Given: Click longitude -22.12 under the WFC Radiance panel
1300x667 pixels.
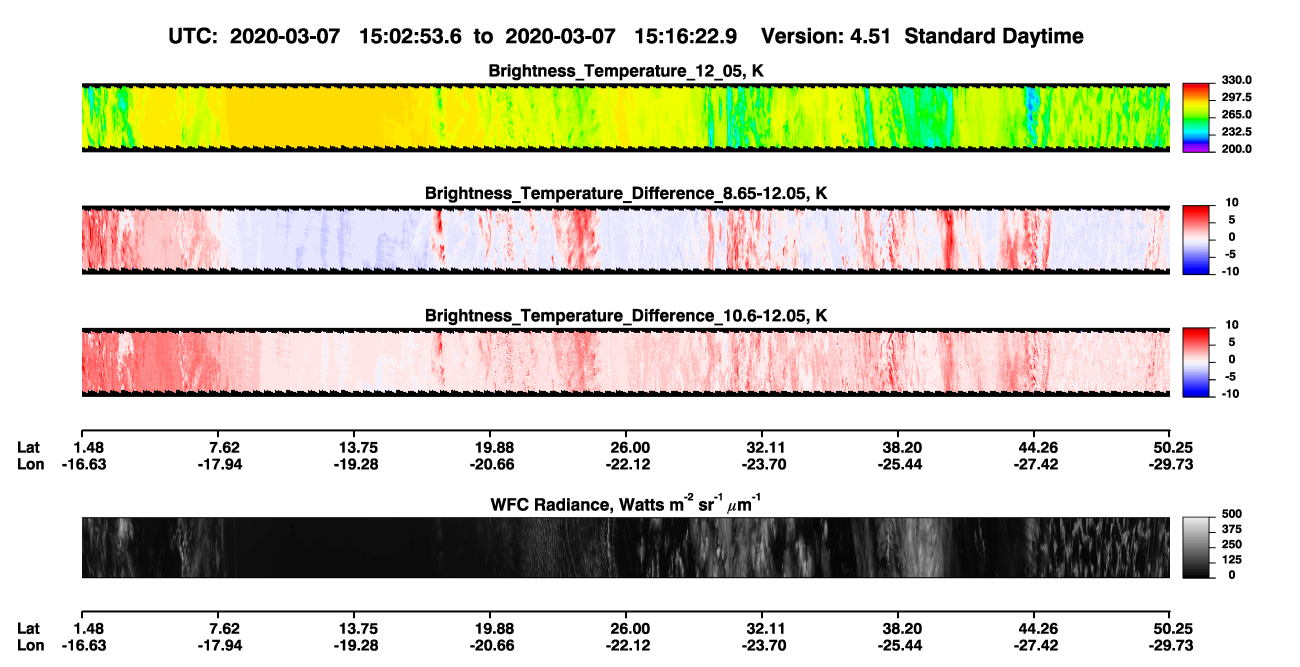Looking at the screenshot, I should (x=625, y=645).
